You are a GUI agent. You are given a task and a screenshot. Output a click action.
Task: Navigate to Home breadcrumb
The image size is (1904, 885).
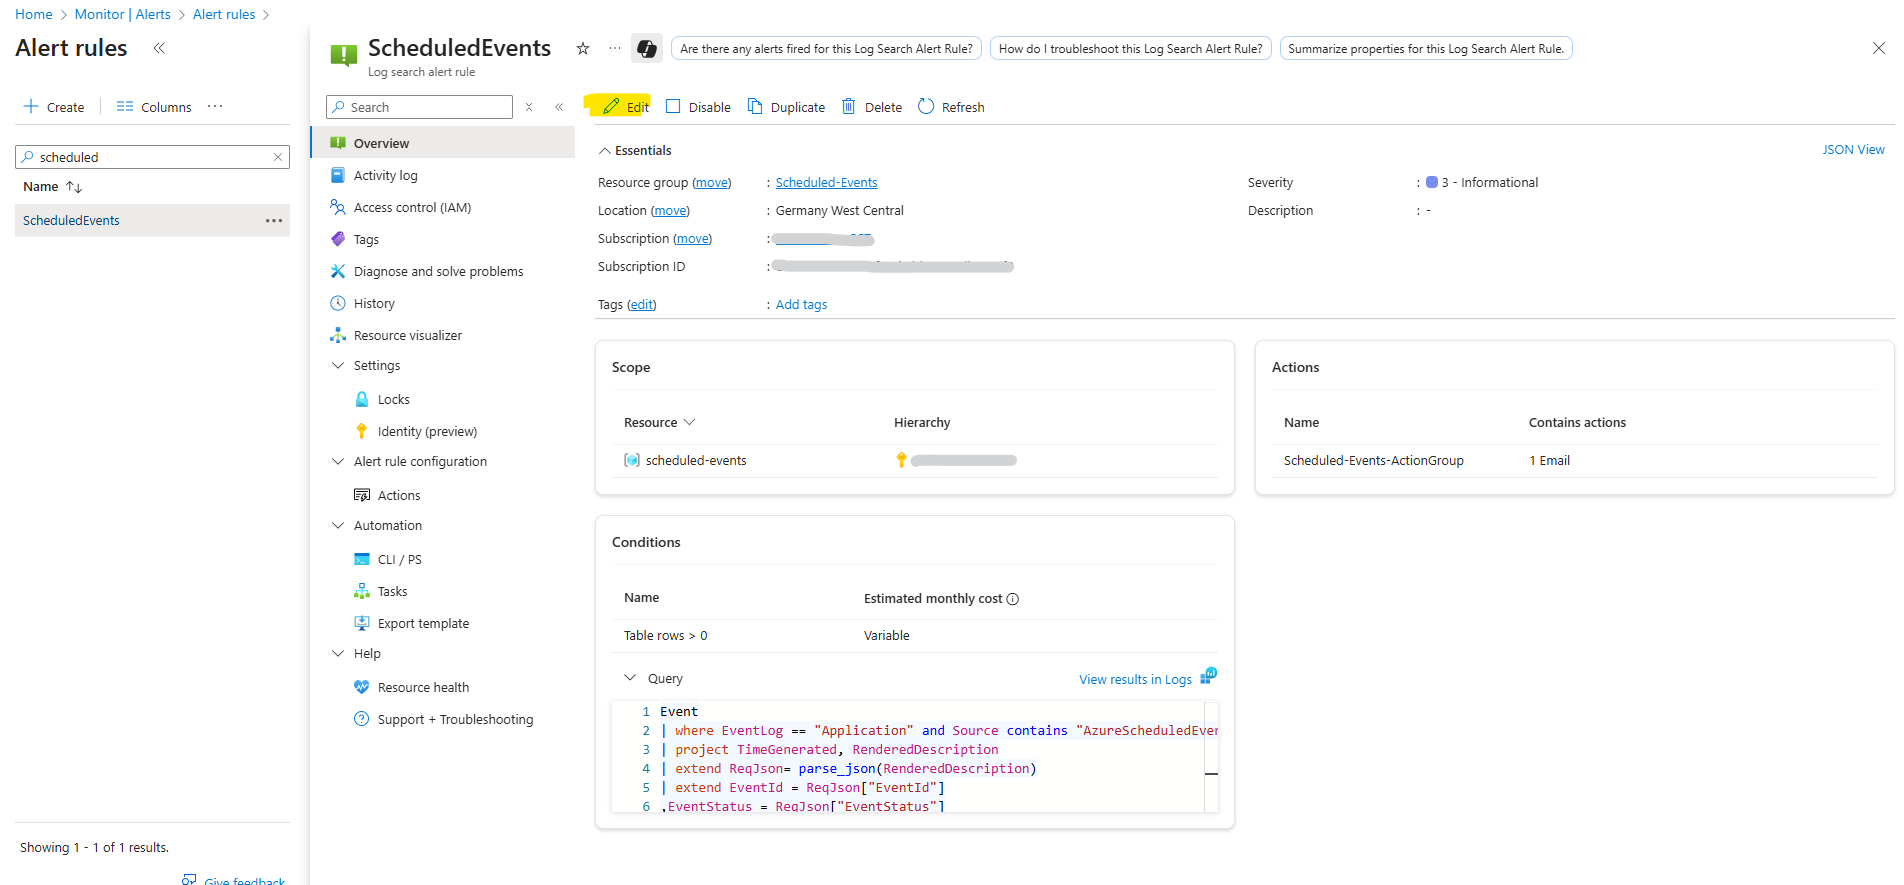click(x=34, y=14)
